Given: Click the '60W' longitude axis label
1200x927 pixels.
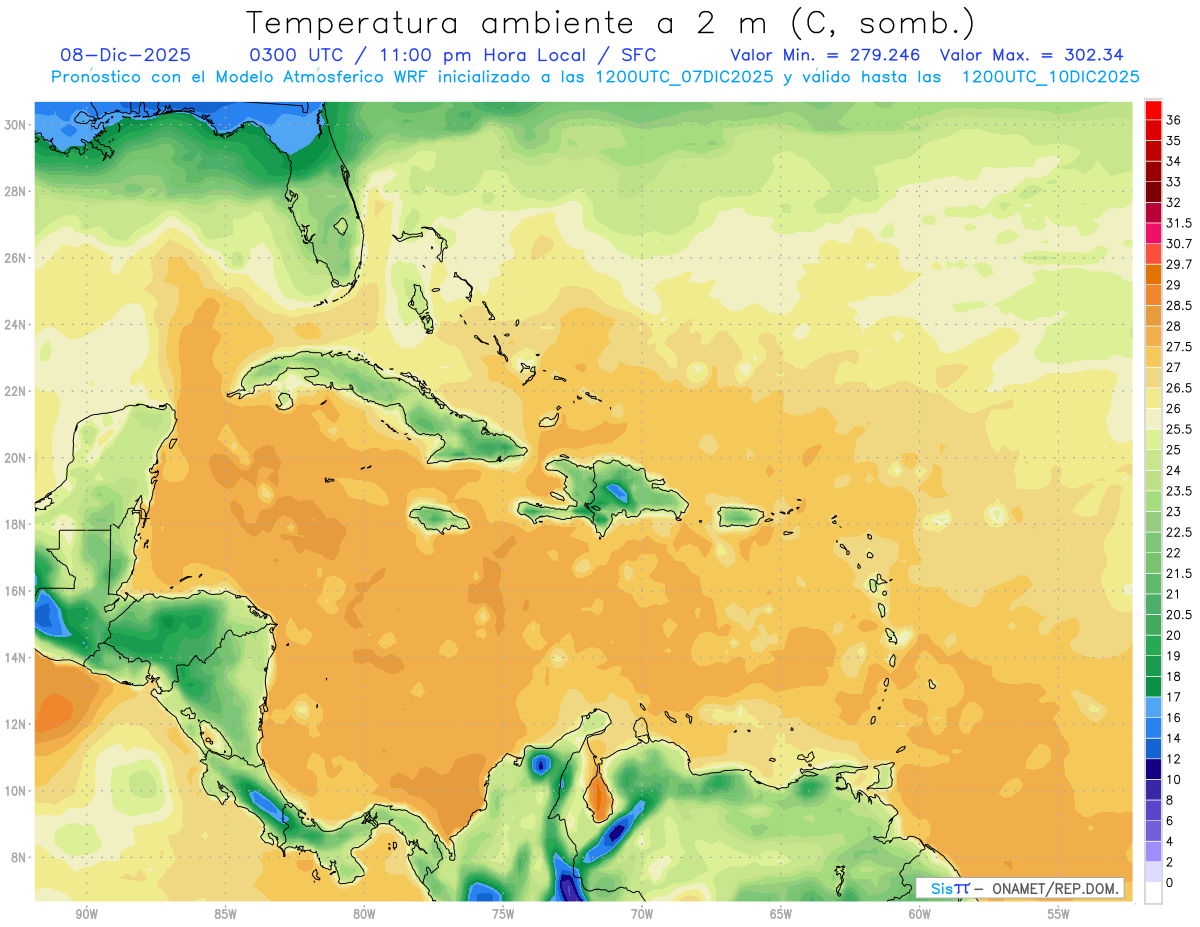Looking at the screenshot, I should click(x=920, y=914).
